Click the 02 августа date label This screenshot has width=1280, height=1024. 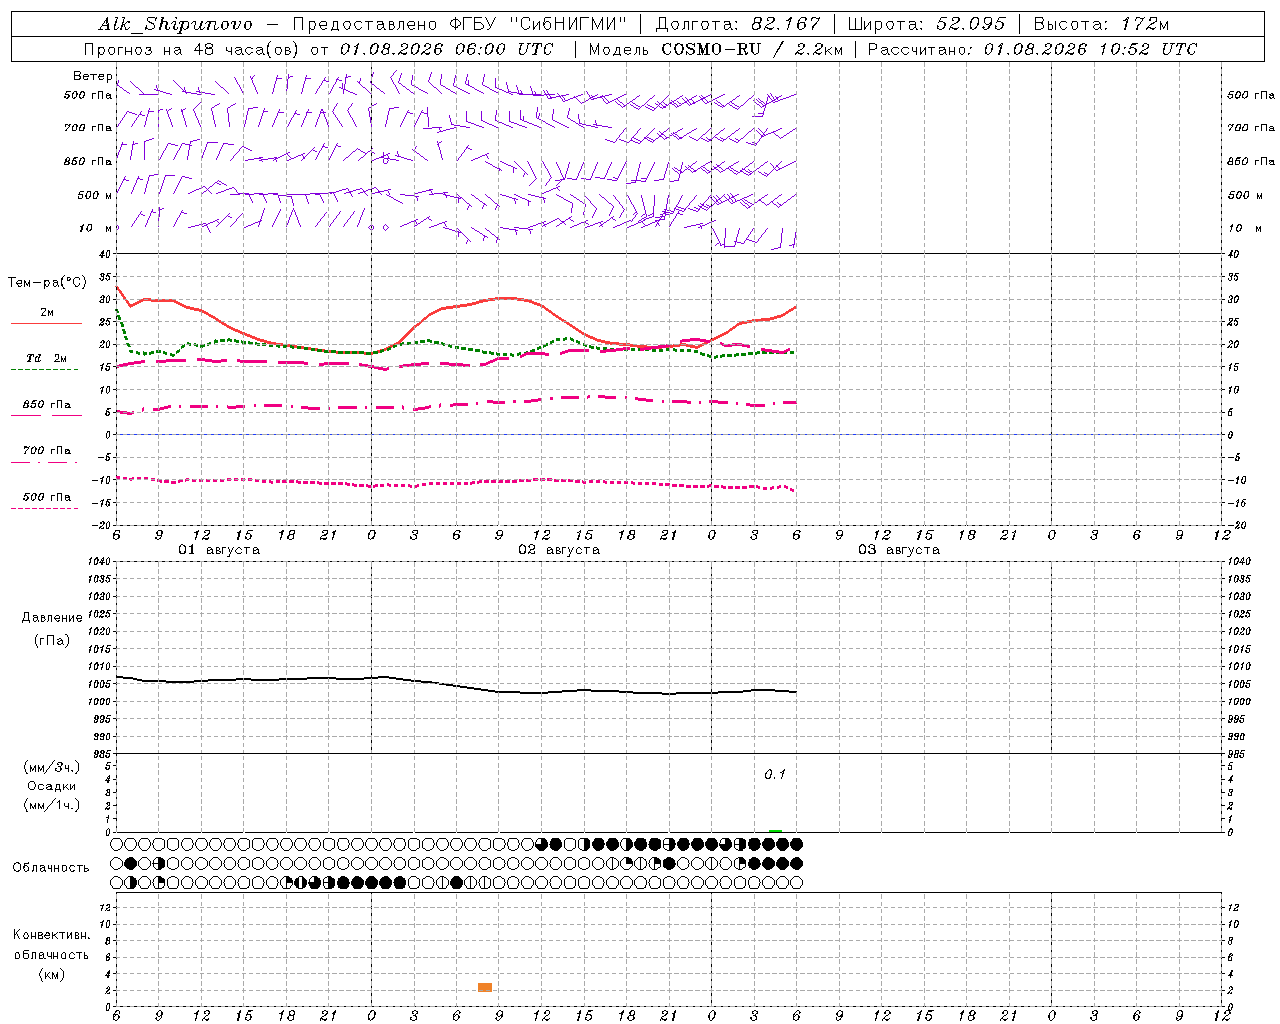(x=559, y=550)
